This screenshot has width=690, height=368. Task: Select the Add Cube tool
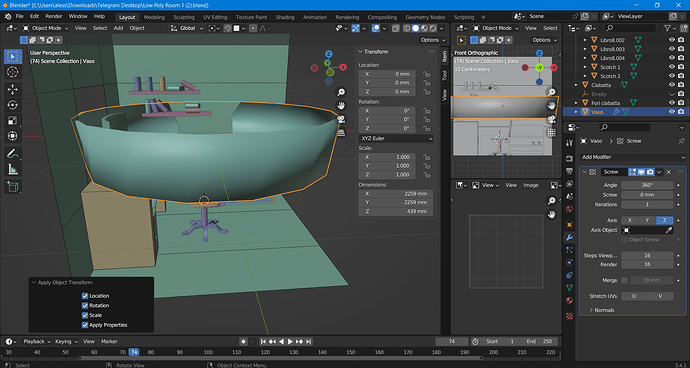[12, 187]
